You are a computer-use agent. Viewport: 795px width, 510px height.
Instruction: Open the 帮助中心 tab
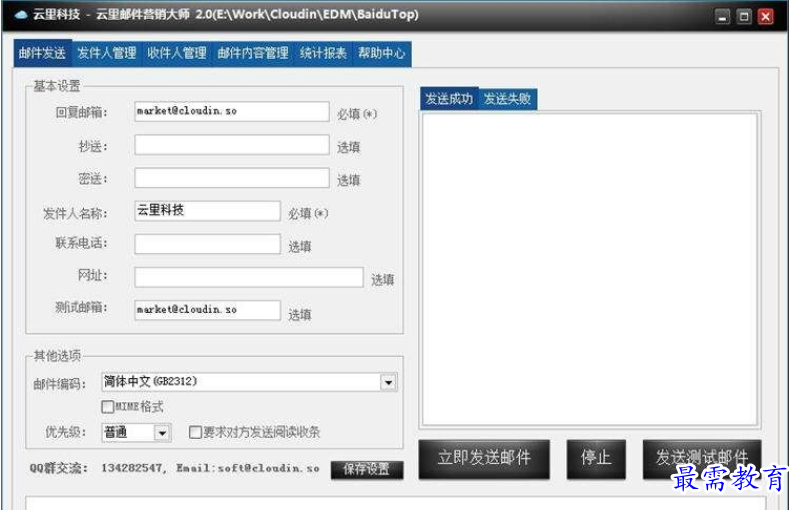(x=381, y=53)
